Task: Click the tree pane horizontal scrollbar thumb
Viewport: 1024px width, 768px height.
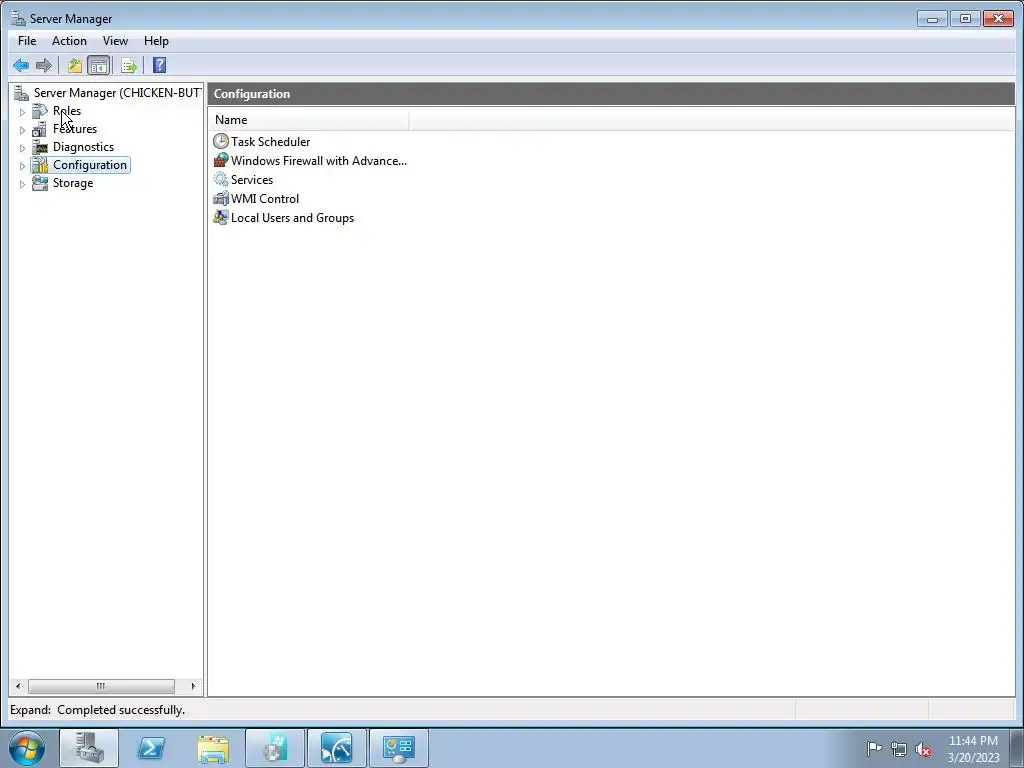Action: tap(101, 686)
